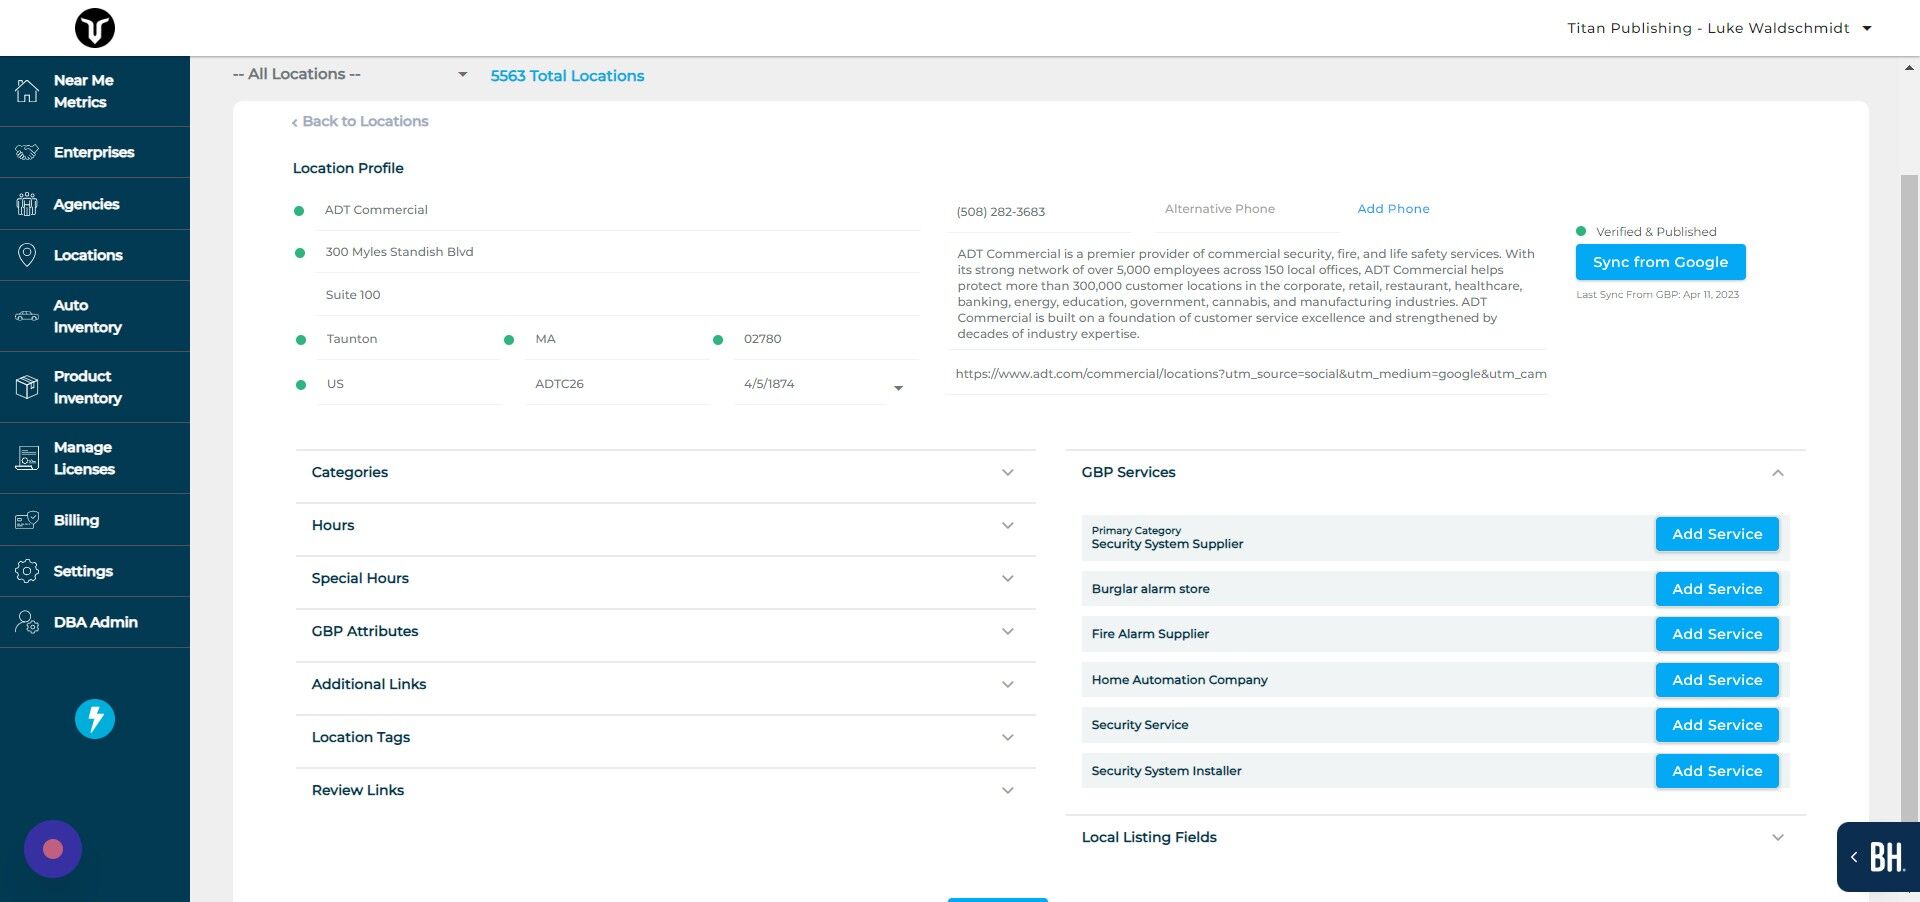Open Auto Inventory using the car icon
Viewport: 1920px width, 902px height.
(27, 316)
